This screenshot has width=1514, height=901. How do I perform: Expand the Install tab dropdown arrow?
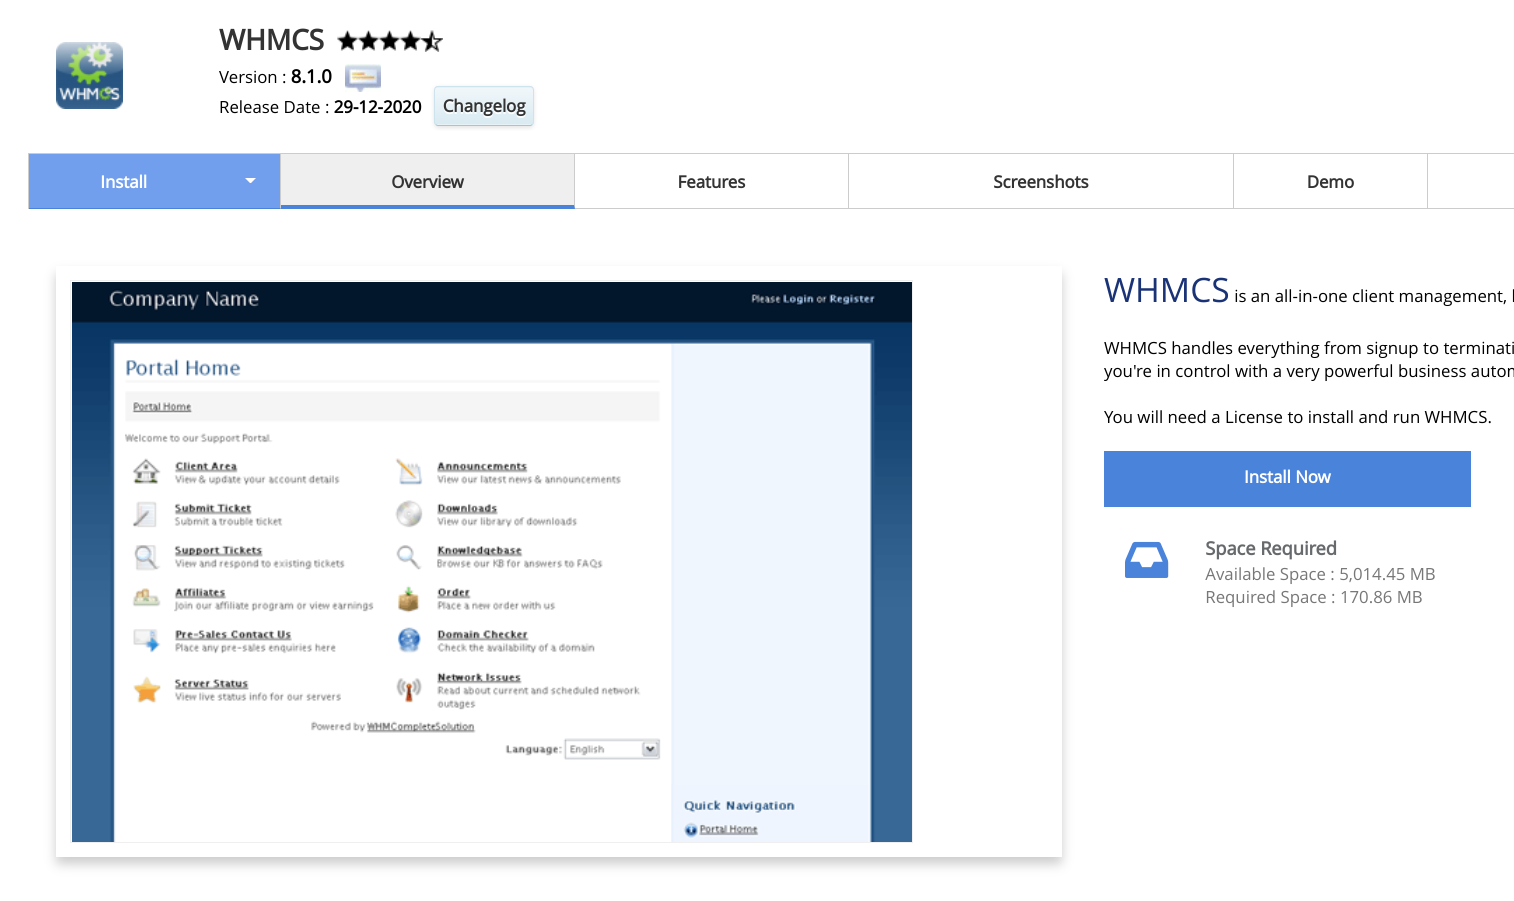pos(250,181)
